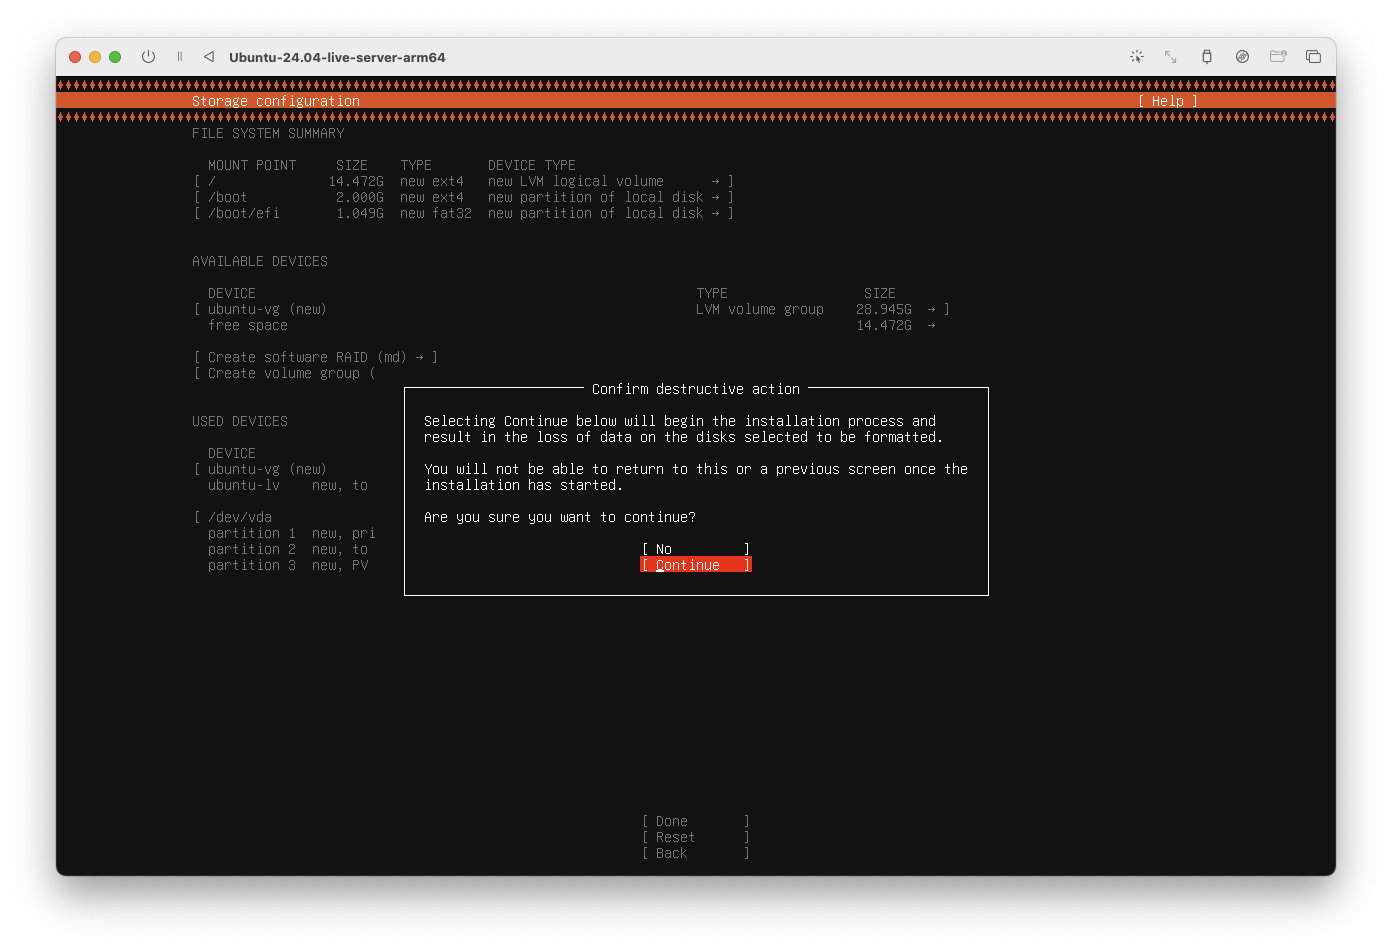Click the new fat32 type cell

pos(436,213)
